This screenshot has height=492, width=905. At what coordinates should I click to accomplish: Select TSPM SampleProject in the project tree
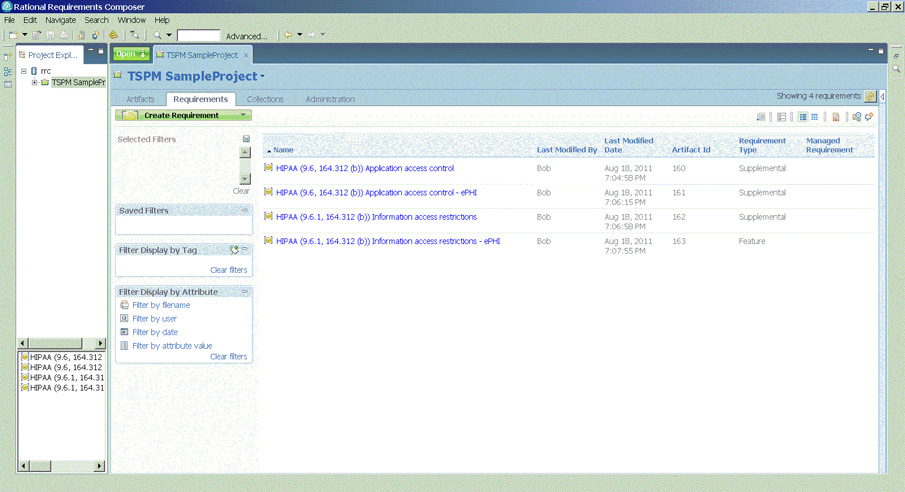tap(78, 83)
